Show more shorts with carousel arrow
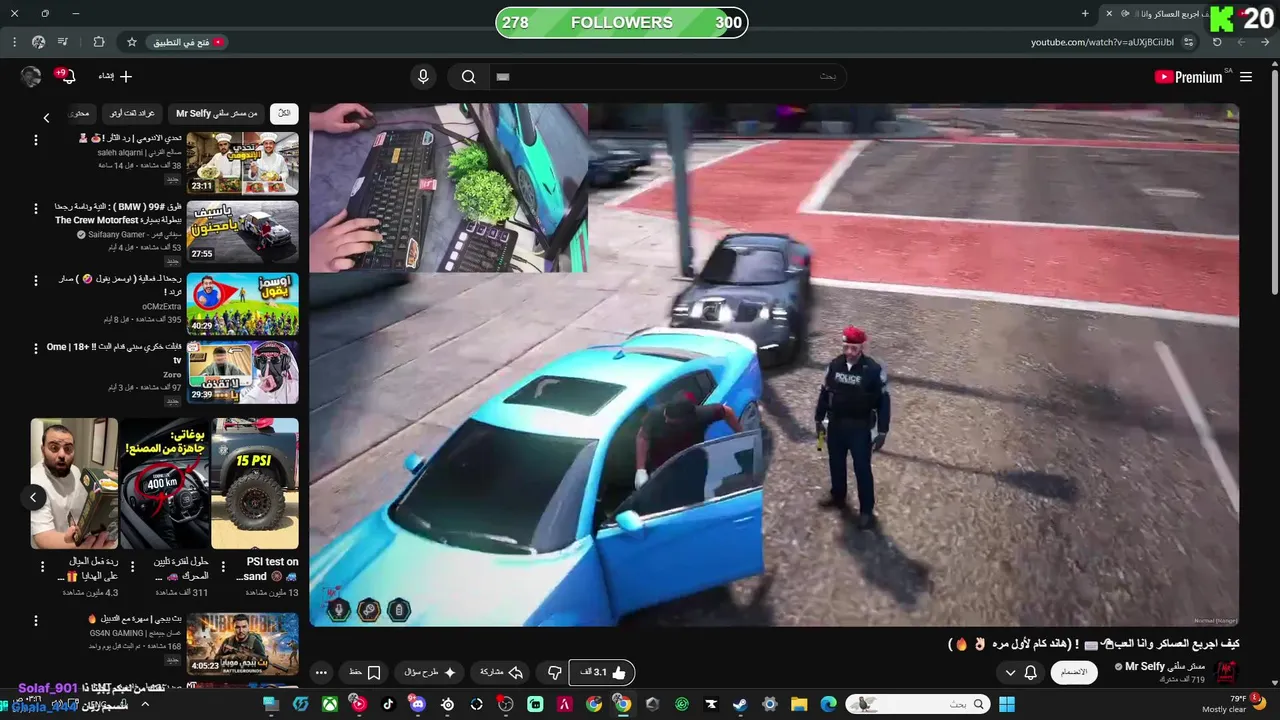Screen dimensions: 1280x720 [33, 497]
